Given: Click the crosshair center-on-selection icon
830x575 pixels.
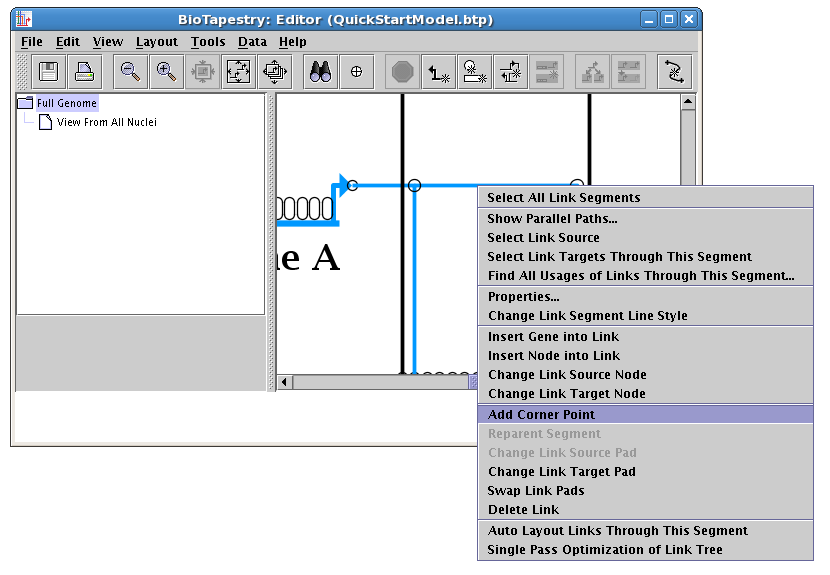Looking at the screenshot, I should point(357,71).
